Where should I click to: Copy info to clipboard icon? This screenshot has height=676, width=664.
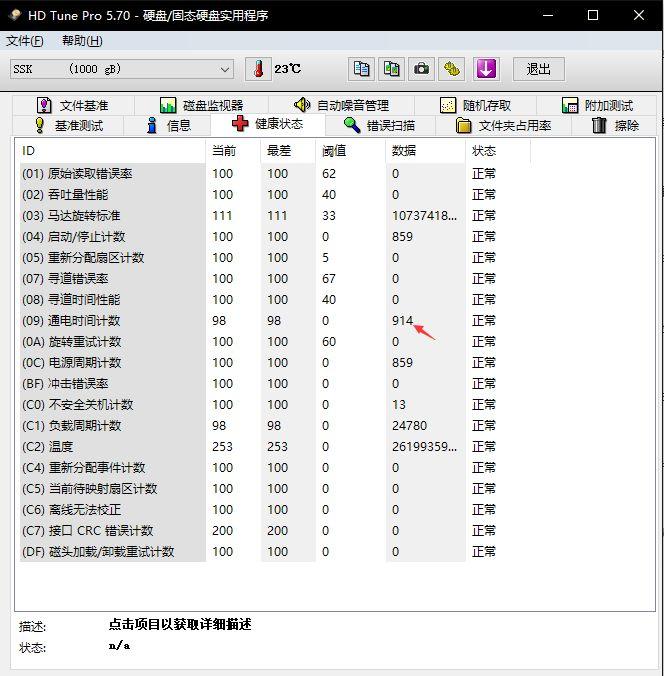coord(361,69)
